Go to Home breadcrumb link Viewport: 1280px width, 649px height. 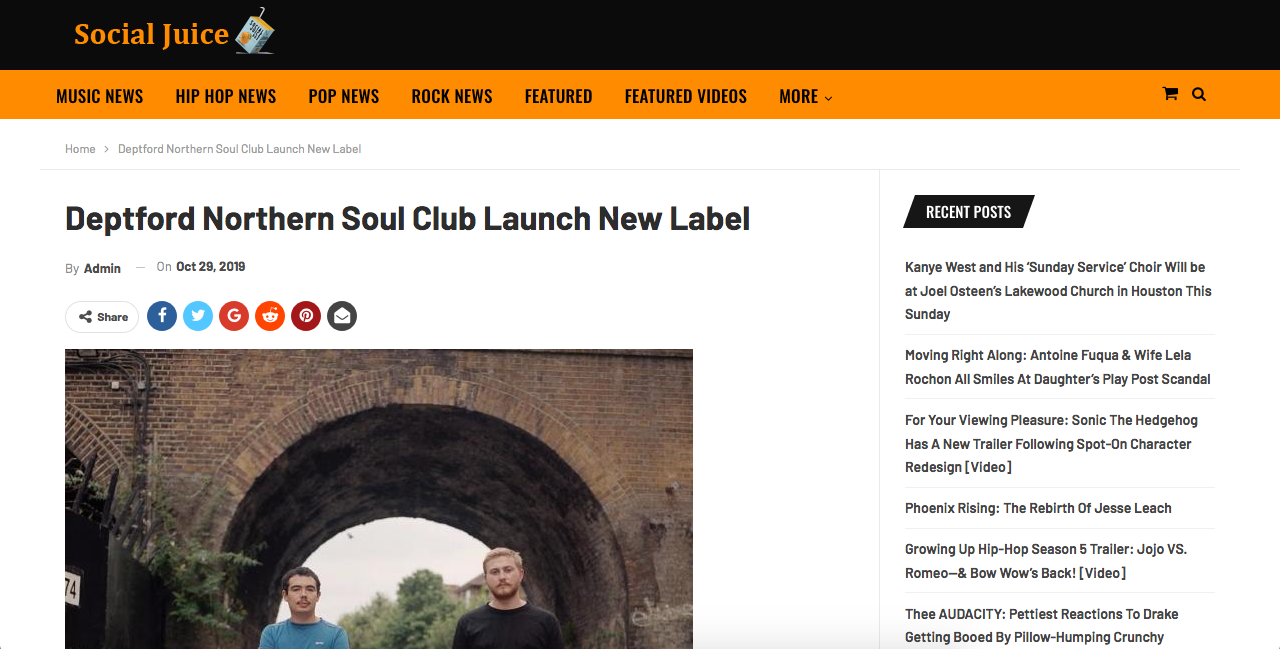(x=80, y=149)
